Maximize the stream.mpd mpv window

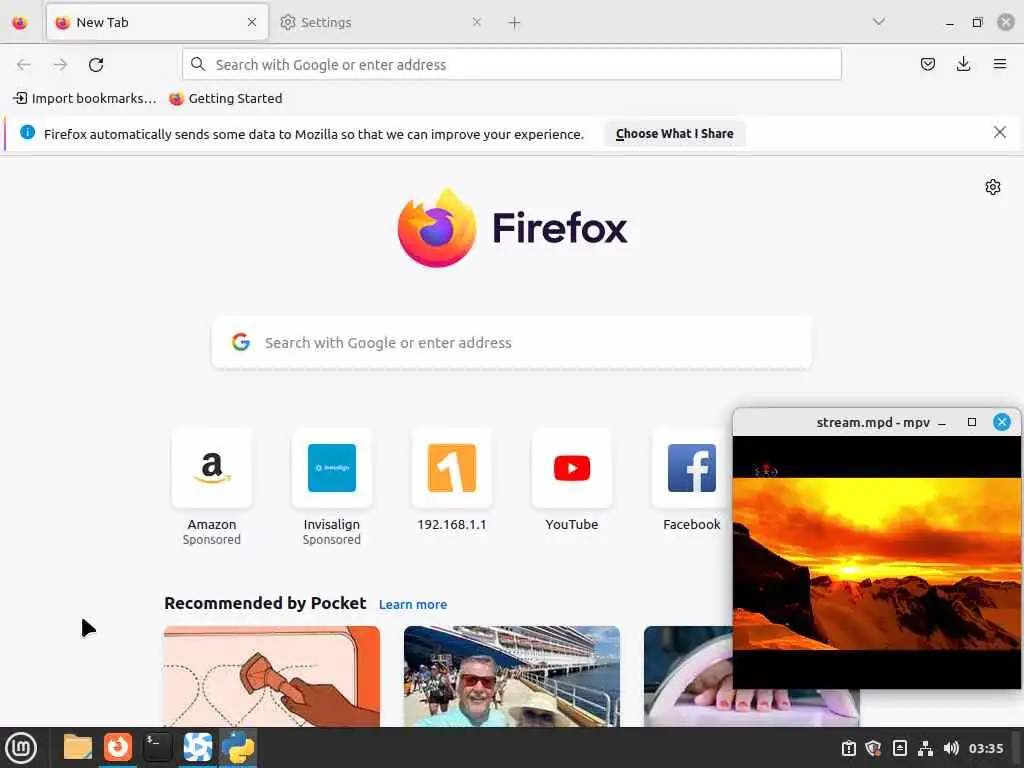coord(972,423)
